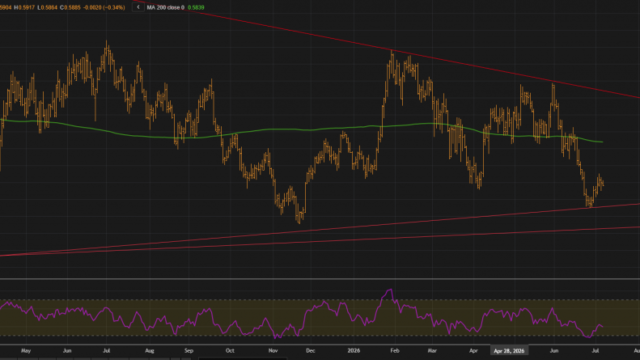Click the Apr label on the time axis
640x360 pixels.
(473, 351)
